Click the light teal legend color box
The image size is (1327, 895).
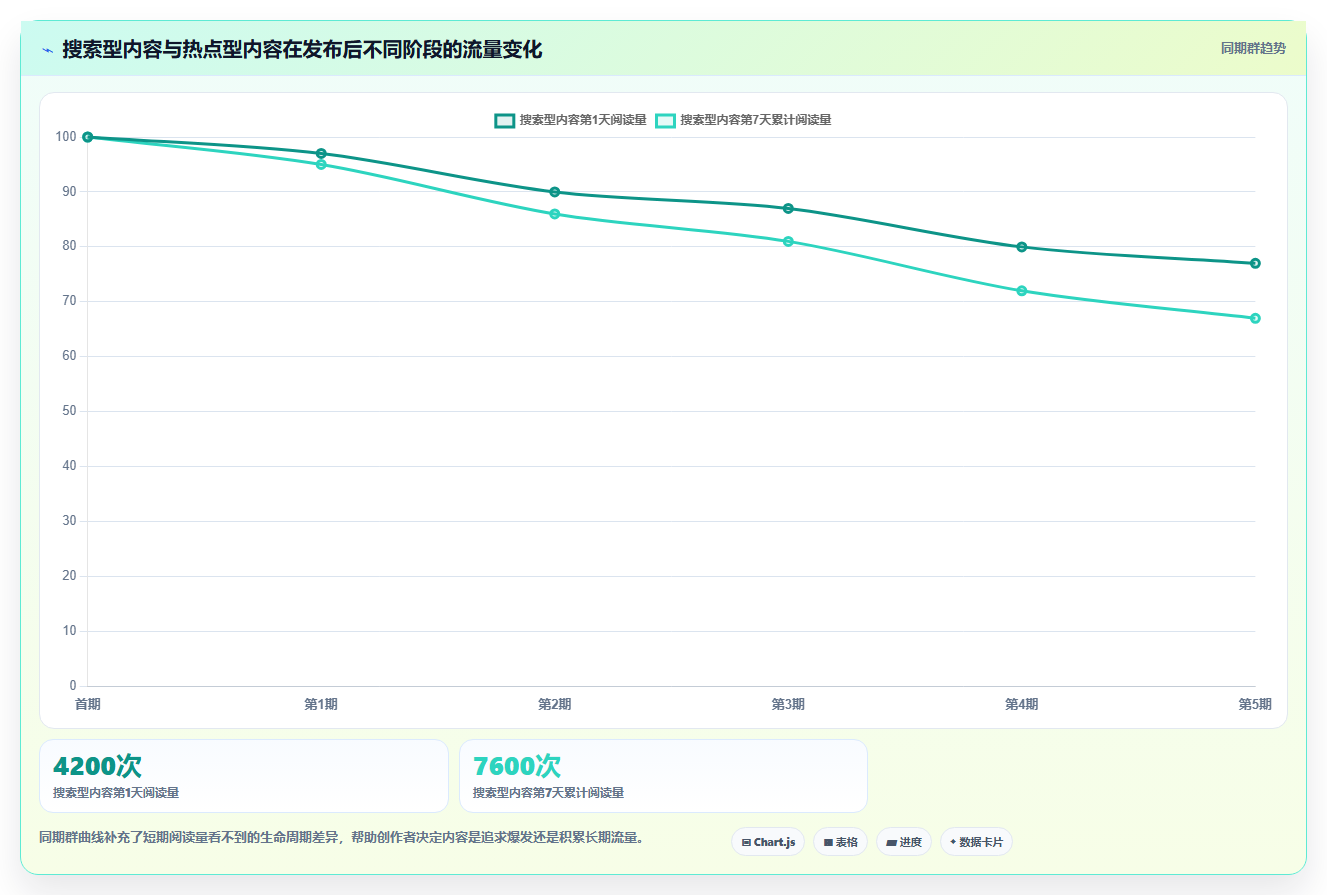666,120
